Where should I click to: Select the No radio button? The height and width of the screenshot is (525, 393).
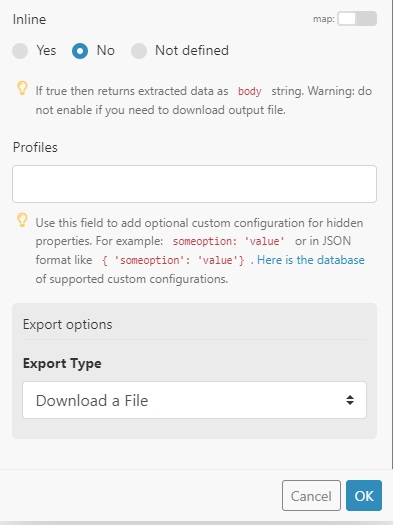80,51
